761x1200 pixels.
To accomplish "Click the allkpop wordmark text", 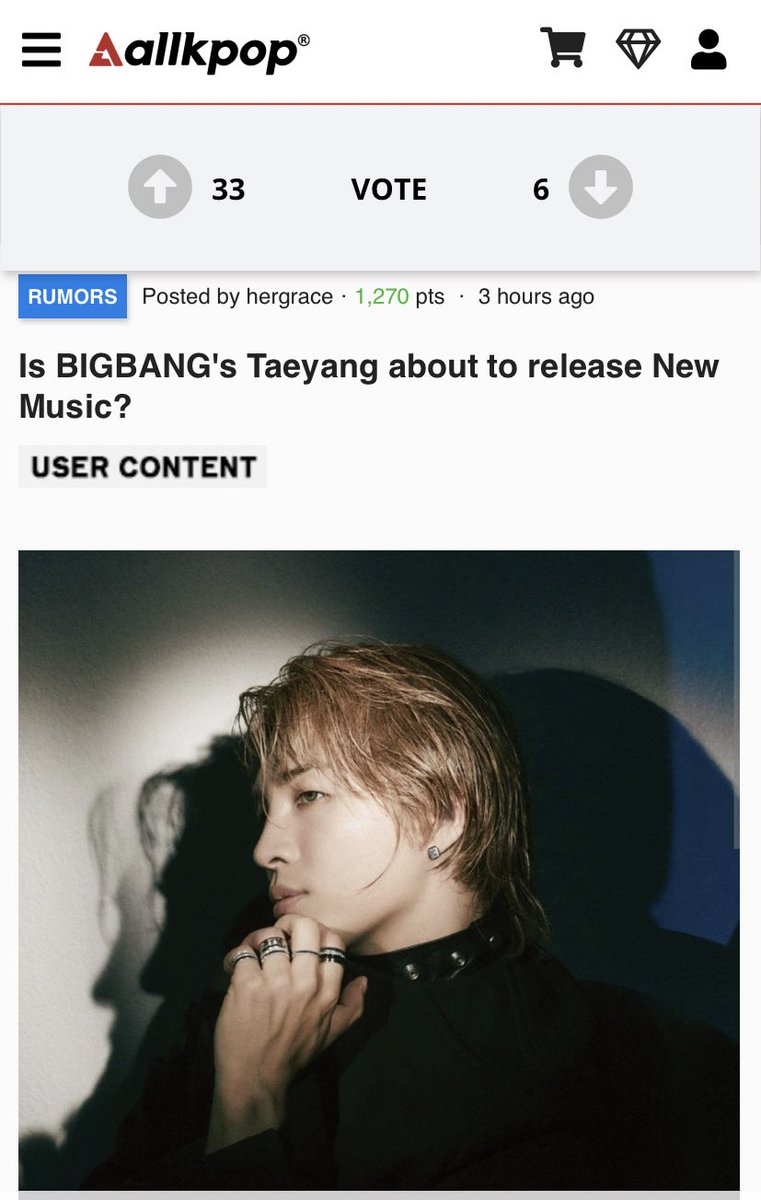I will (x=211, y=52).
